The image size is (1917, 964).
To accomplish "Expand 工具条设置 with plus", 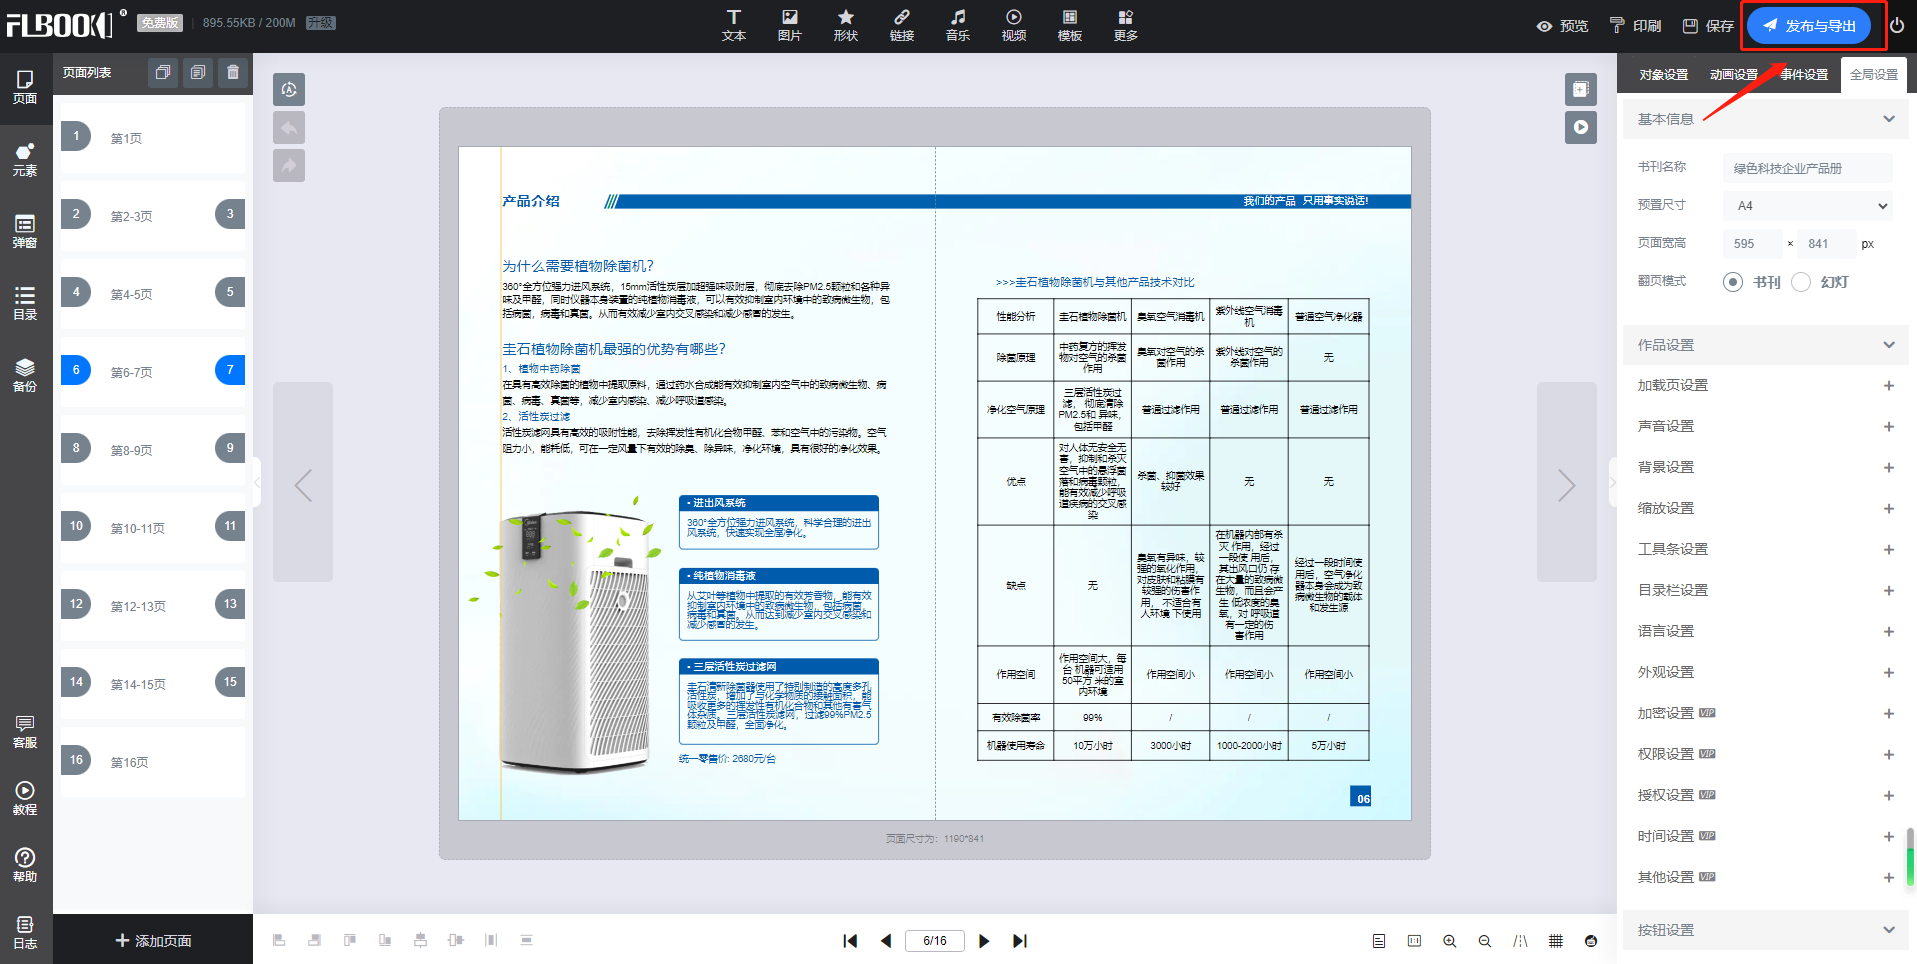I will coord(1889,550).
